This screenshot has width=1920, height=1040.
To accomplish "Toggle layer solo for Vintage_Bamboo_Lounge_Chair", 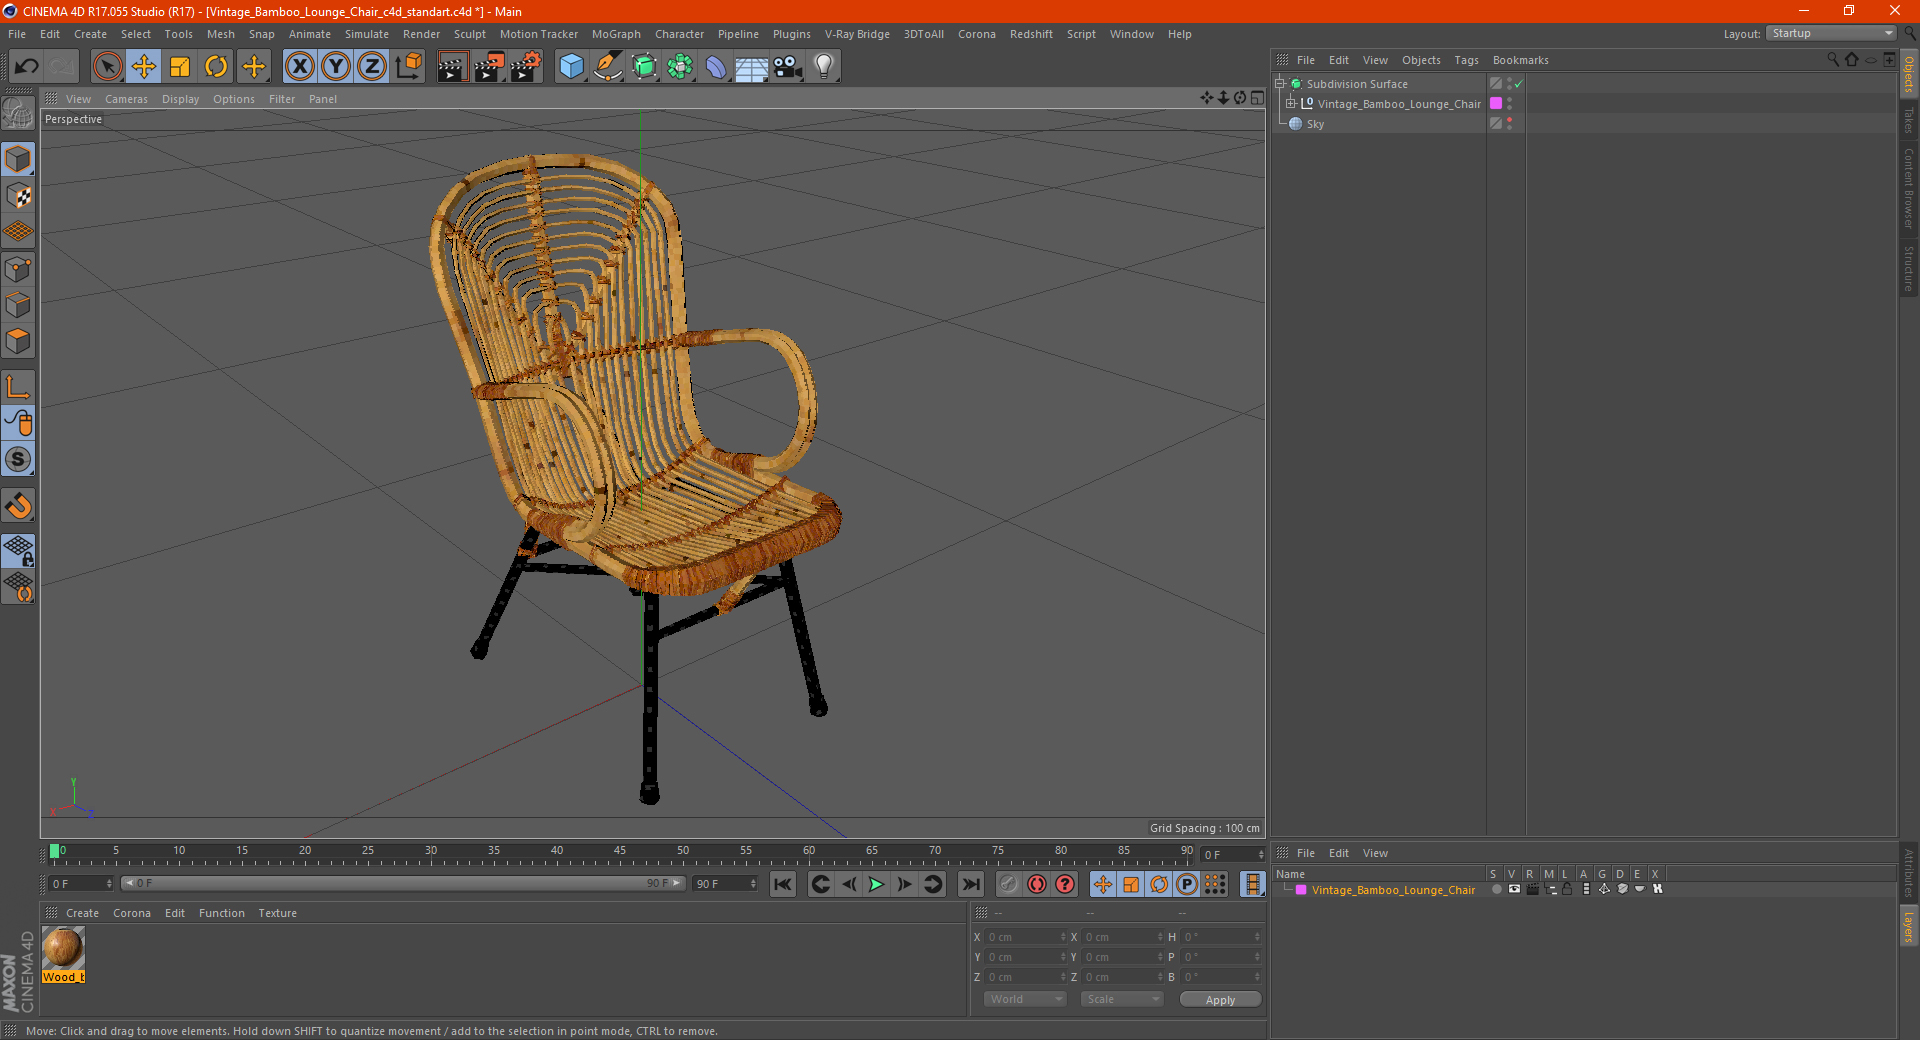I will [x=1496, y=889].
